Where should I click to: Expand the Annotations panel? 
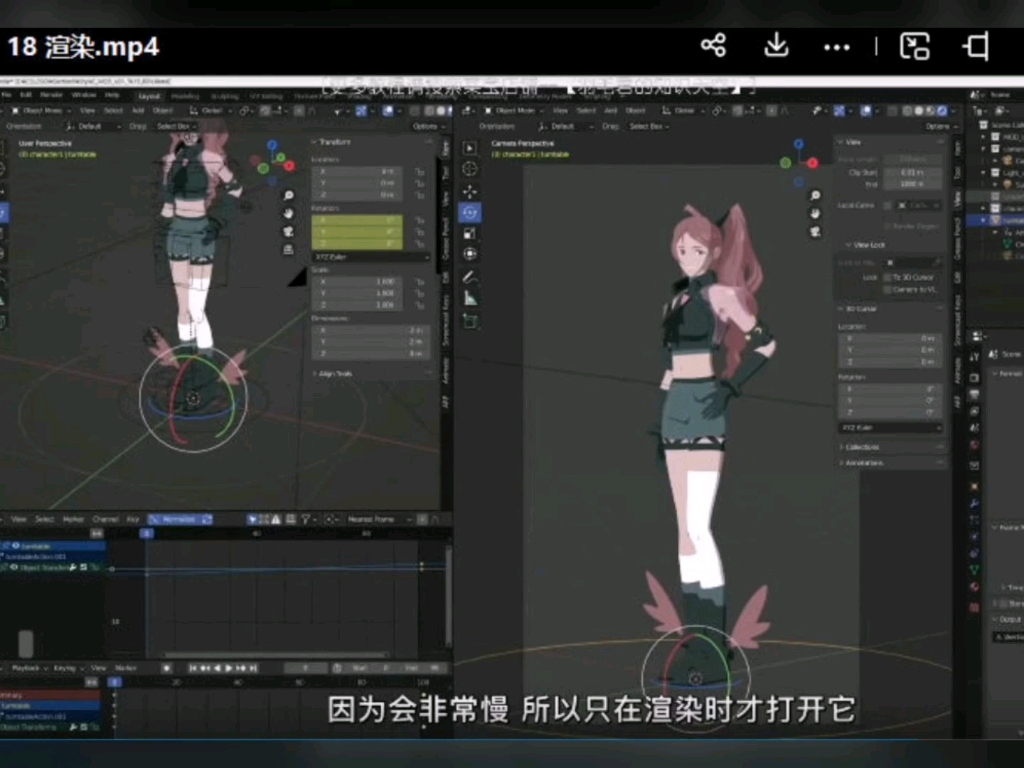[862, 462]
